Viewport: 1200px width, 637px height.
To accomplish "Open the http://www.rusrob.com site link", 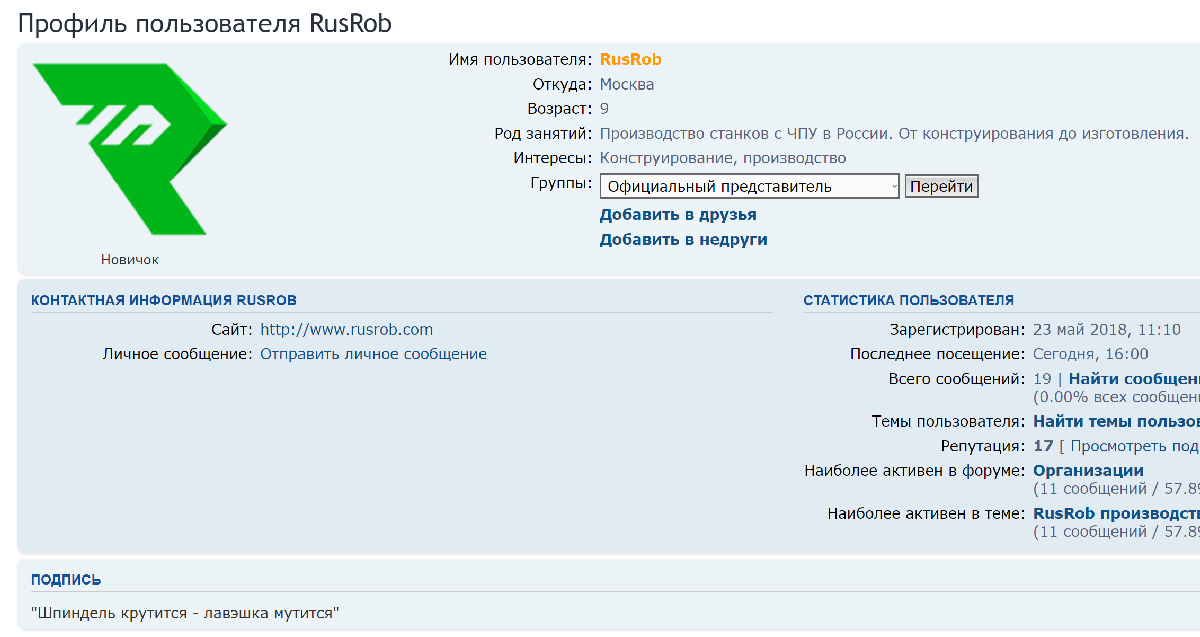I will (346, 329).
